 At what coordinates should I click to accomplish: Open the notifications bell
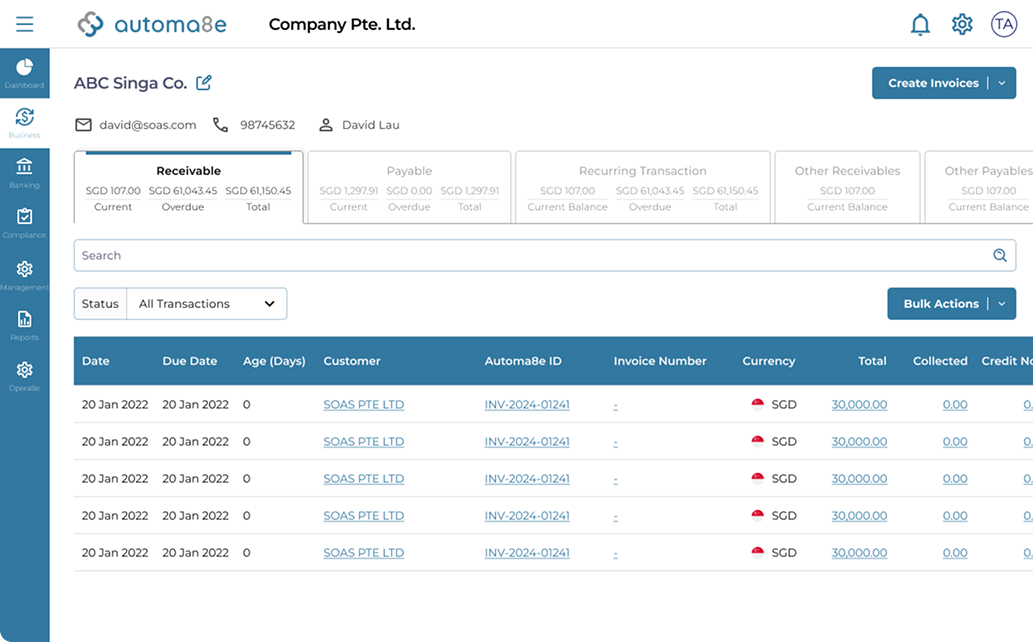[x=920, y=24]
